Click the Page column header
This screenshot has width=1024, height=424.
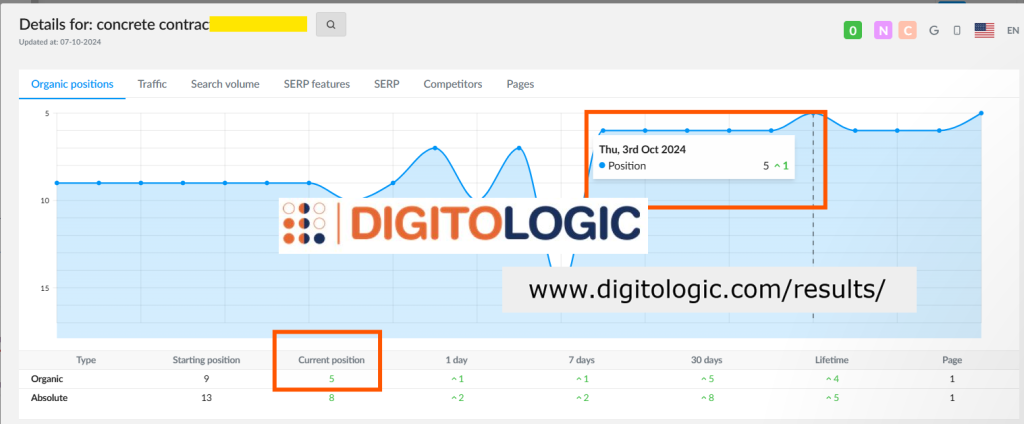954,360
